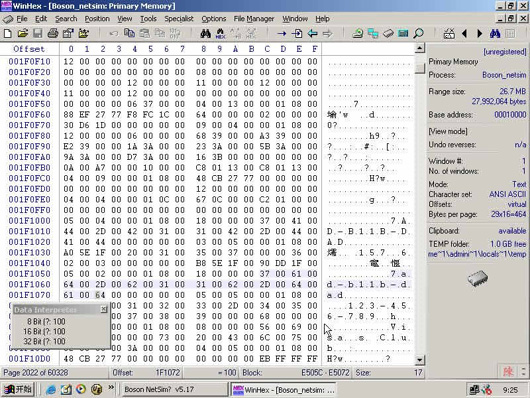Click status bar Offset value 1F1072

pos(168,373)
